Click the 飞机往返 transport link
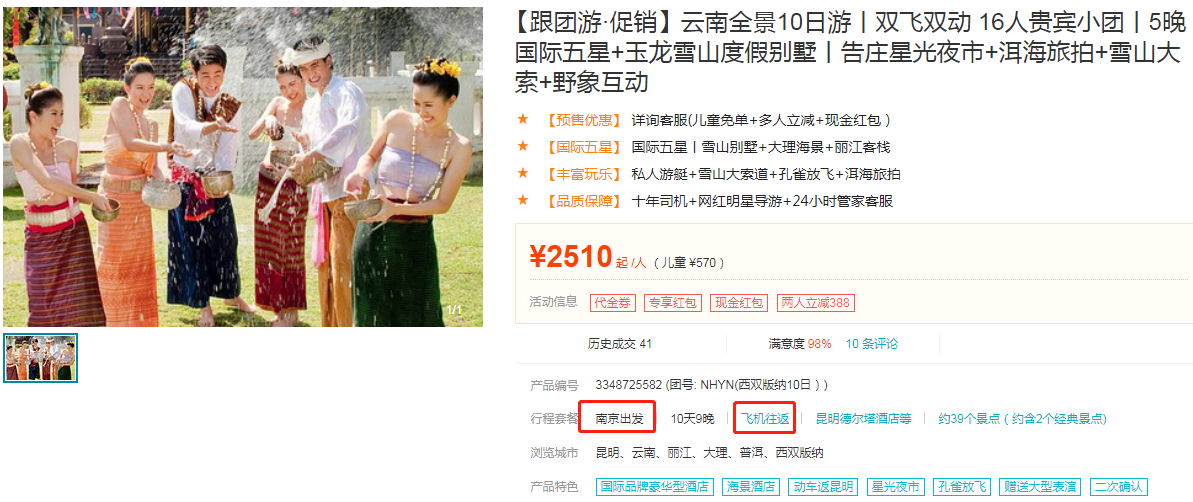This screenshot has width=1193, height=502. [x=765, y=418]
